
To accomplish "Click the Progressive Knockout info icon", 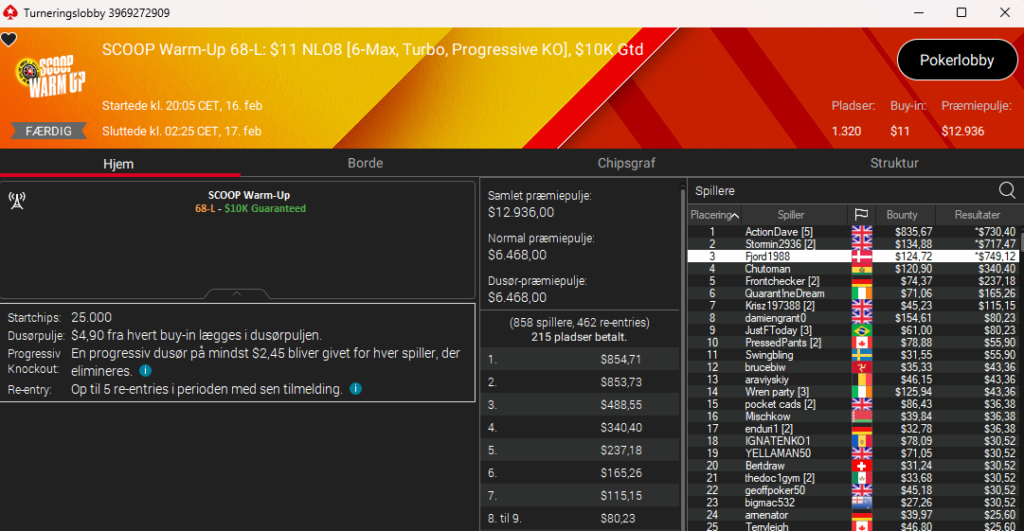I will 145,371.
